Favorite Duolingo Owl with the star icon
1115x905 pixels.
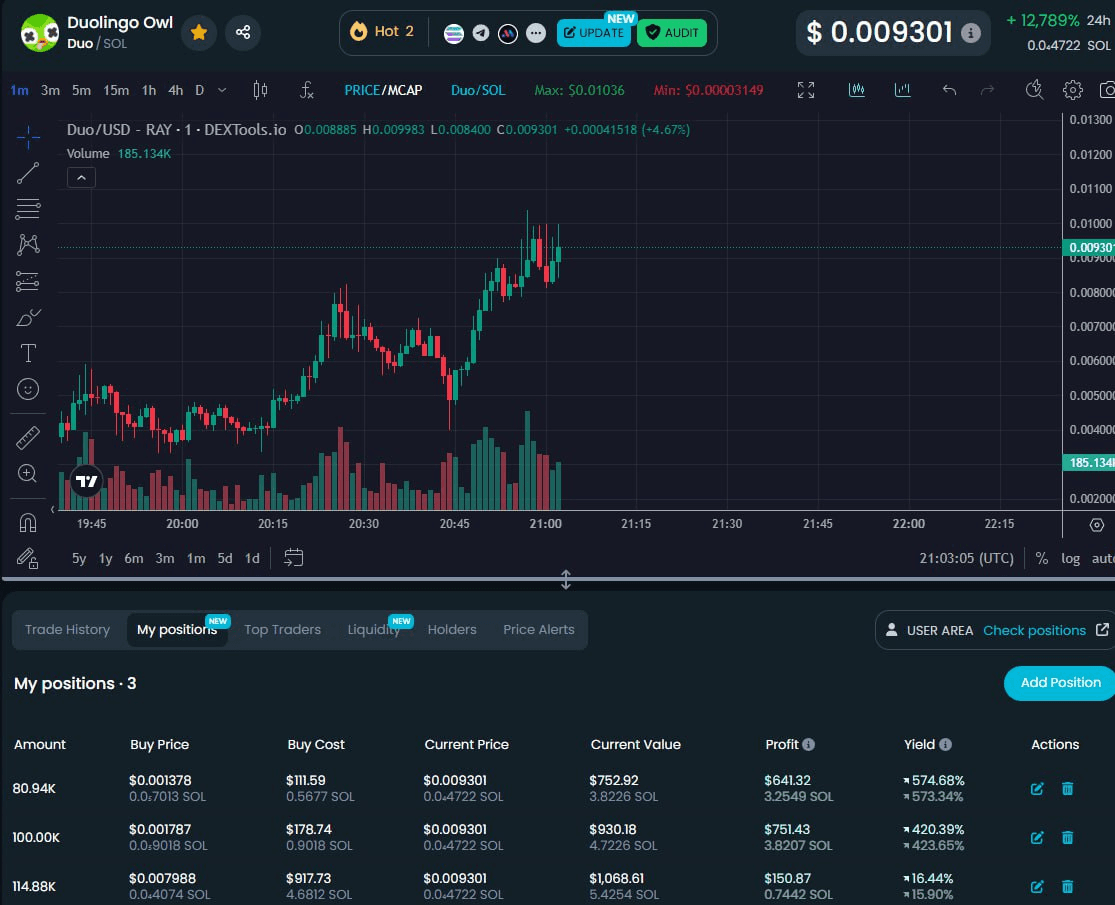click(199, 33)
